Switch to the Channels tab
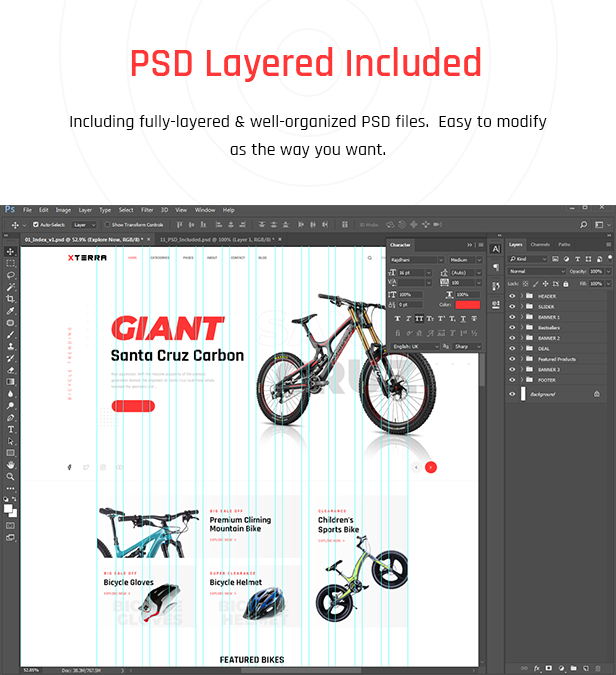 (x=540, y=245)
